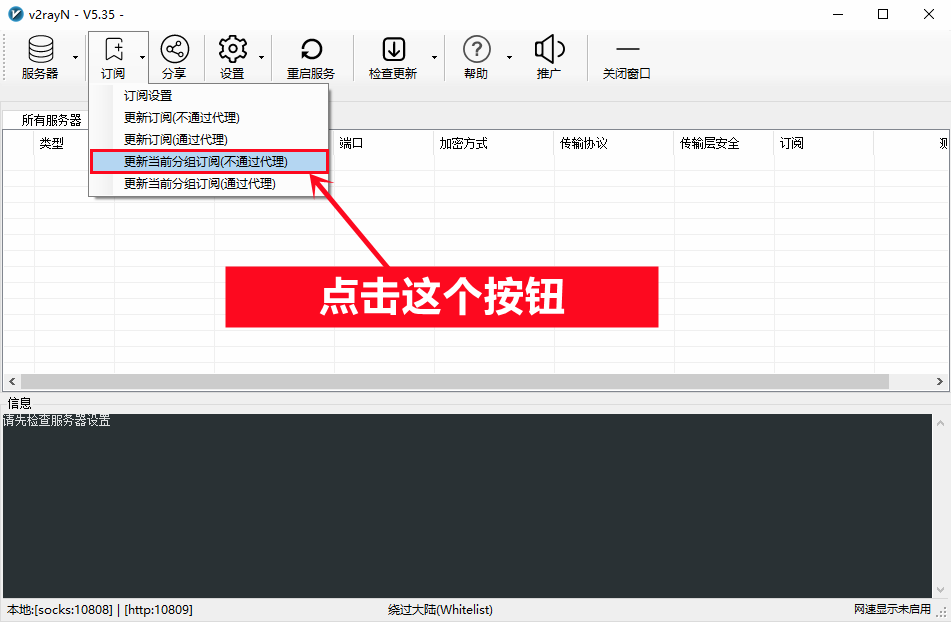The height and width of the screenshot is (622, 951).
Task: Select 更新当前分组订阅(不通过代理) menu item
Action: point(205,161)
